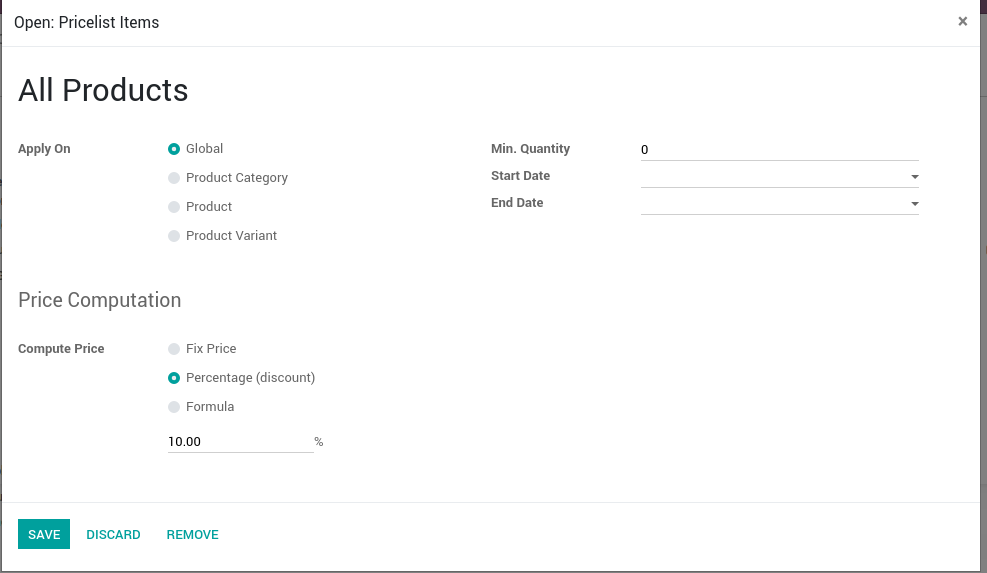Open the End Date dropdown arrow
987x573 pixels.
(x=914, y=204)
